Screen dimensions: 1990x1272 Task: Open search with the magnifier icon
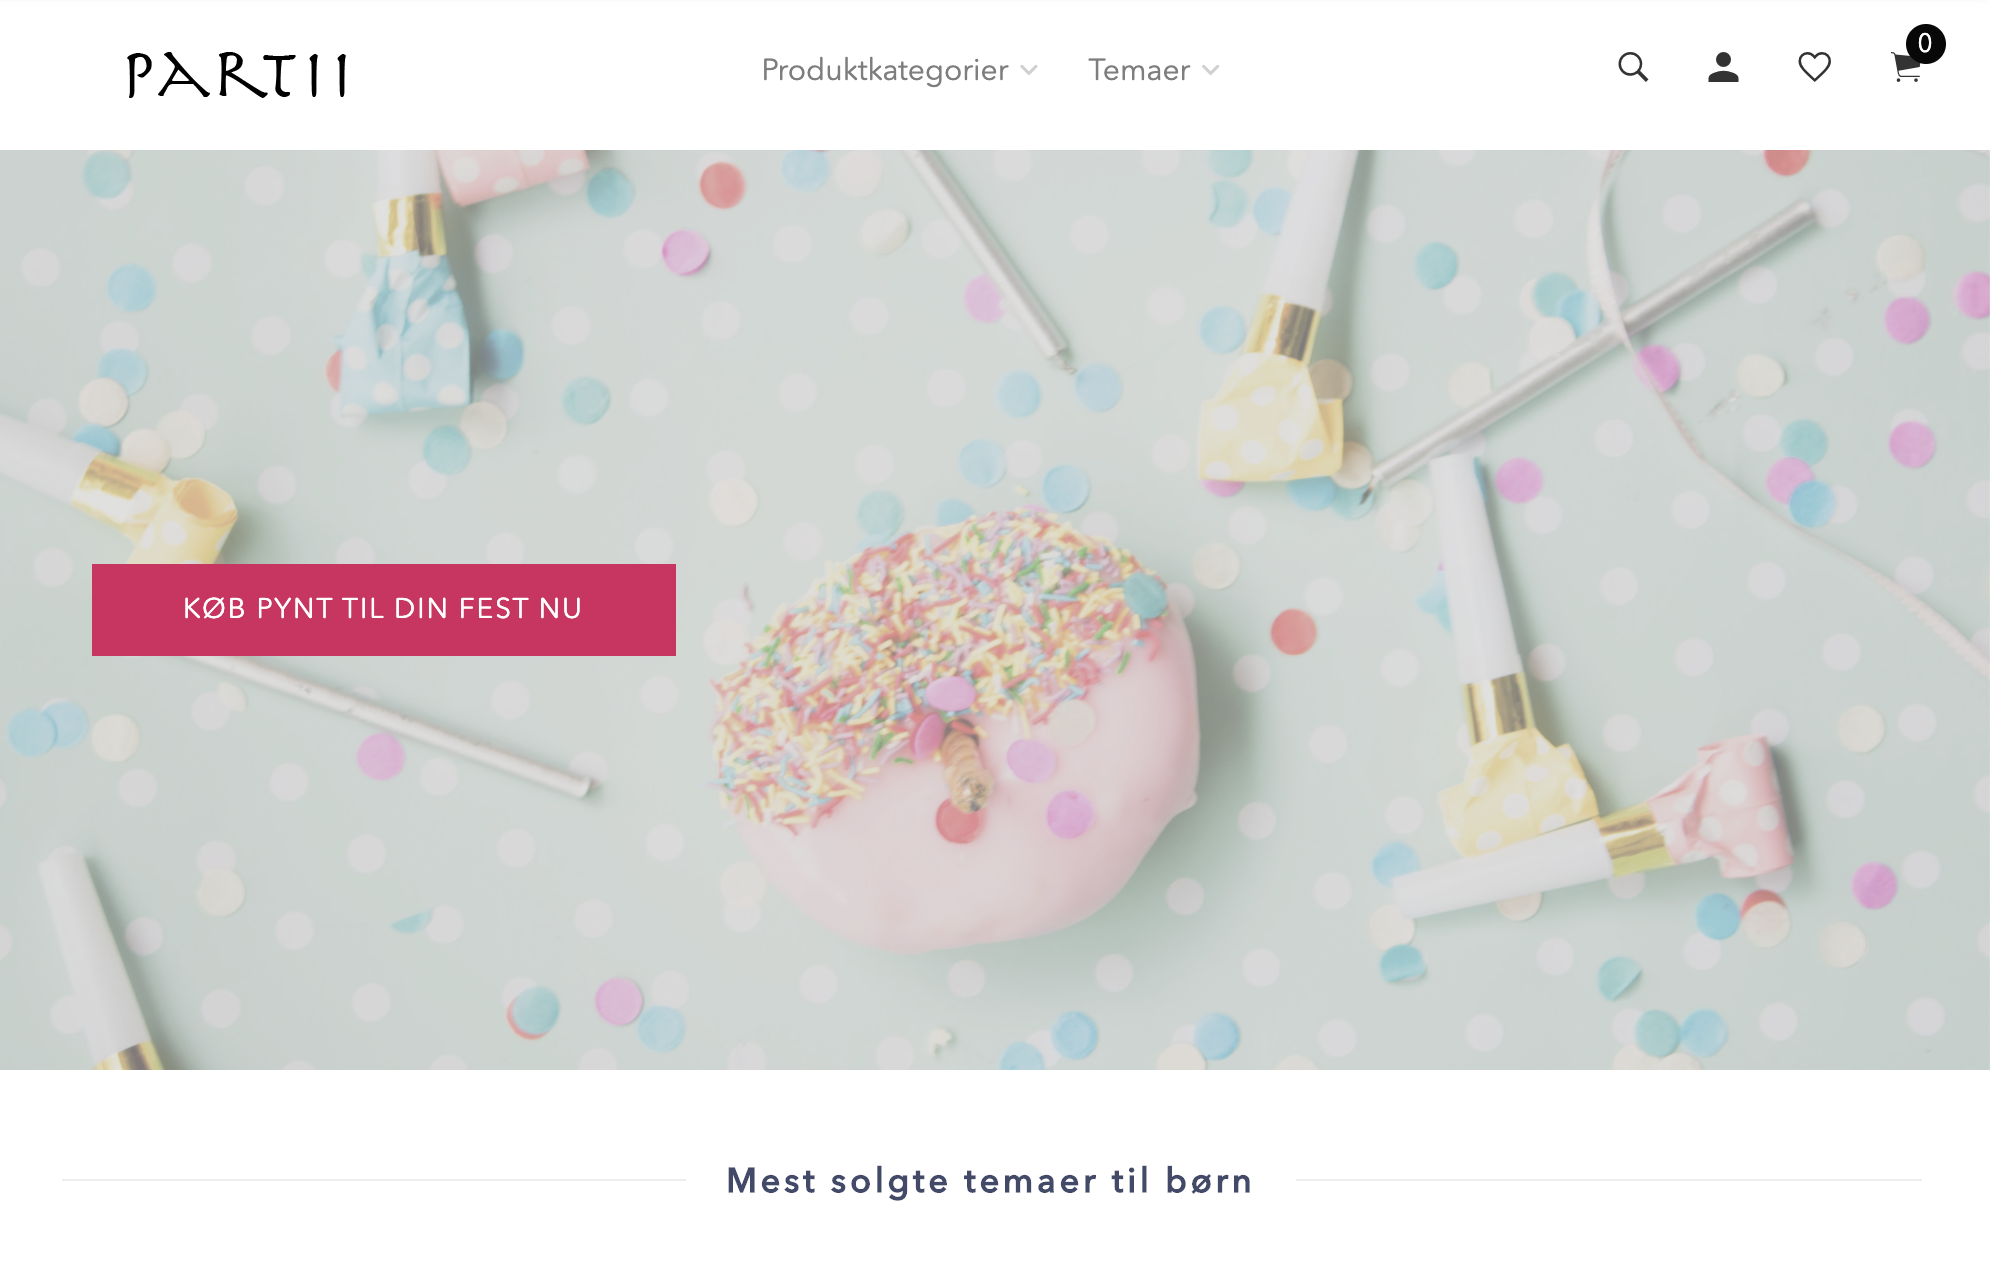(x=1633, y=67)
